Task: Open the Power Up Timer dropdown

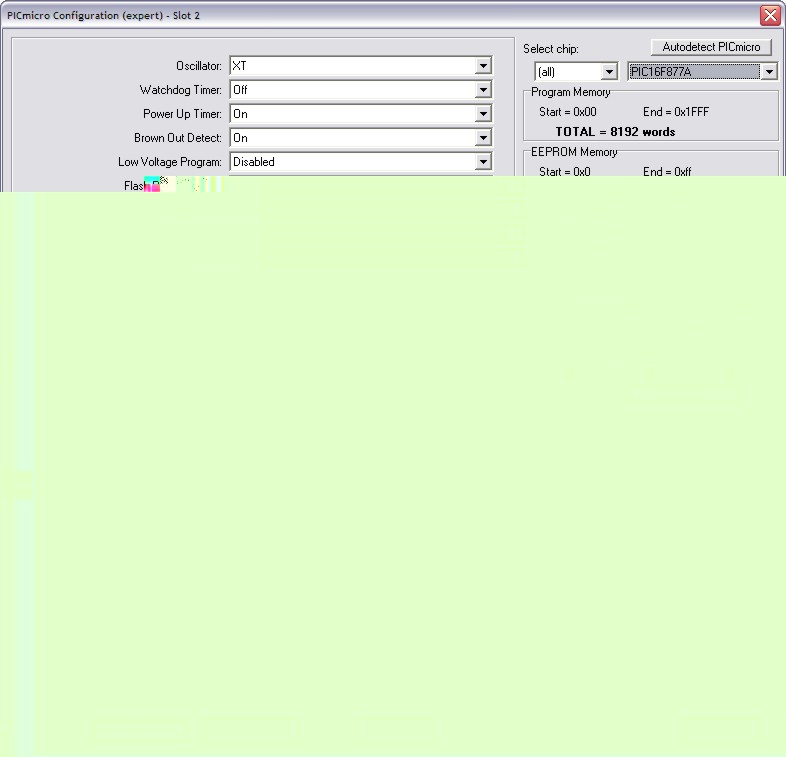Action: tap(361, 114)
